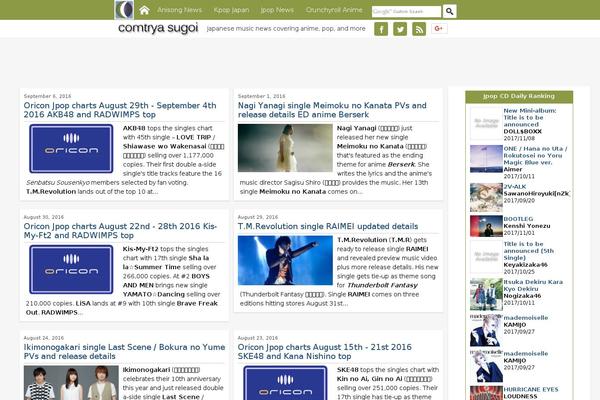Open DOLL$BOXX New Mini-album ranking link

pos(530,118)
